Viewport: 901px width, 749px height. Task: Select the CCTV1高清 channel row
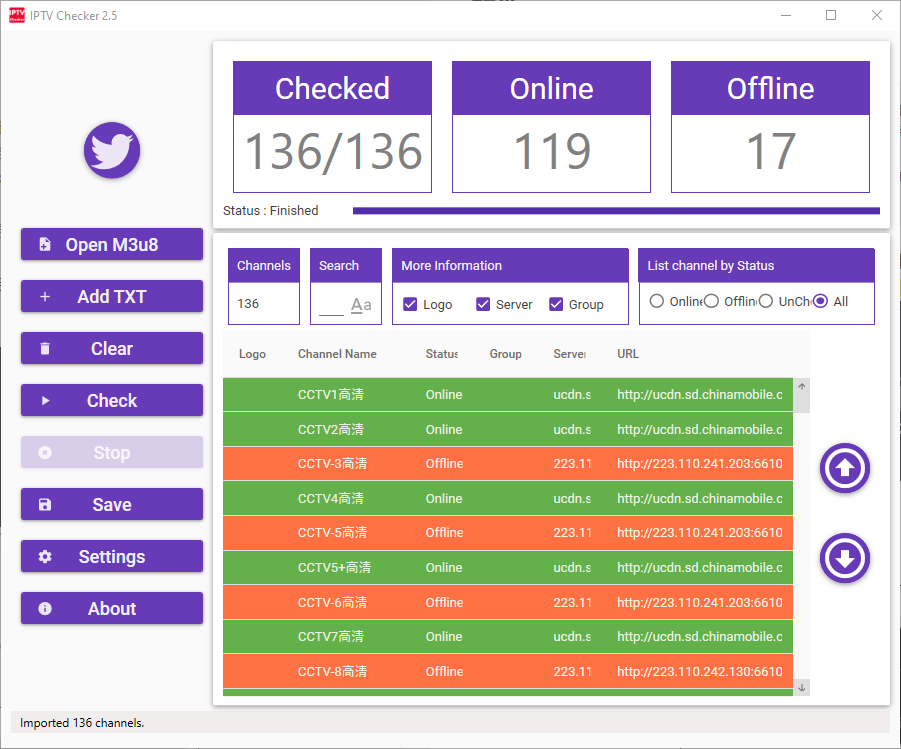coord(508,394)
